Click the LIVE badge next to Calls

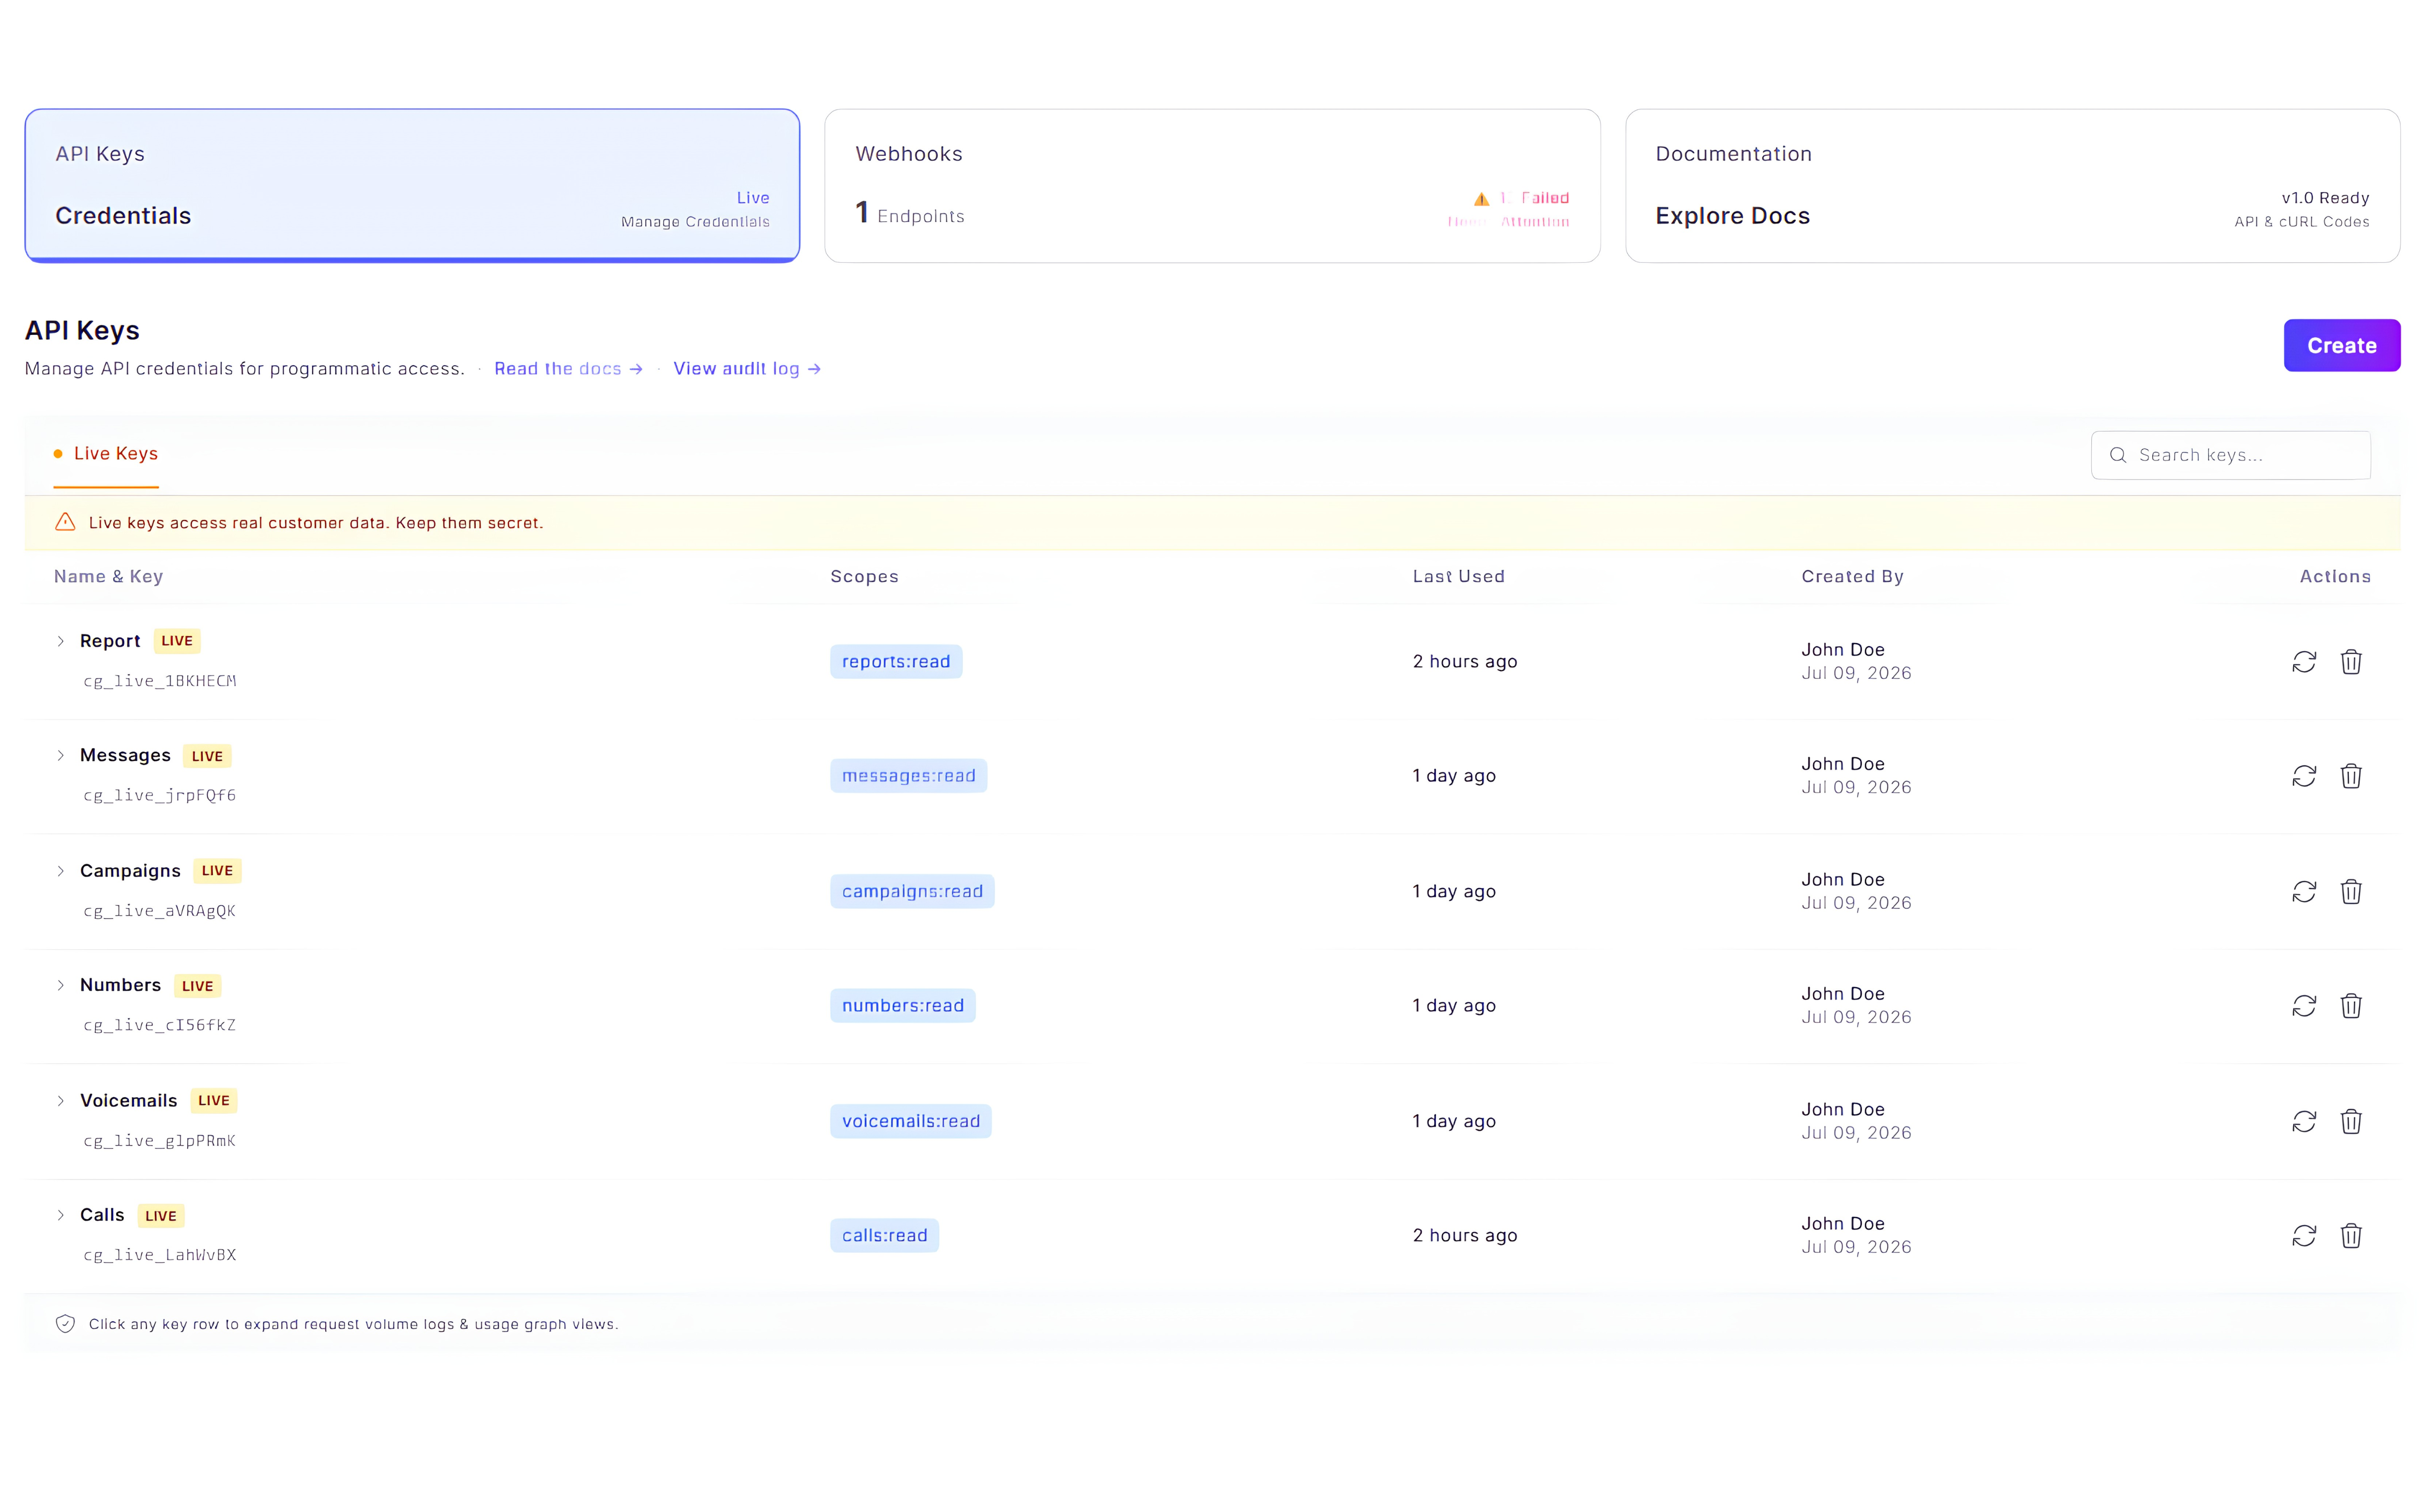(x=161, y=1216)
